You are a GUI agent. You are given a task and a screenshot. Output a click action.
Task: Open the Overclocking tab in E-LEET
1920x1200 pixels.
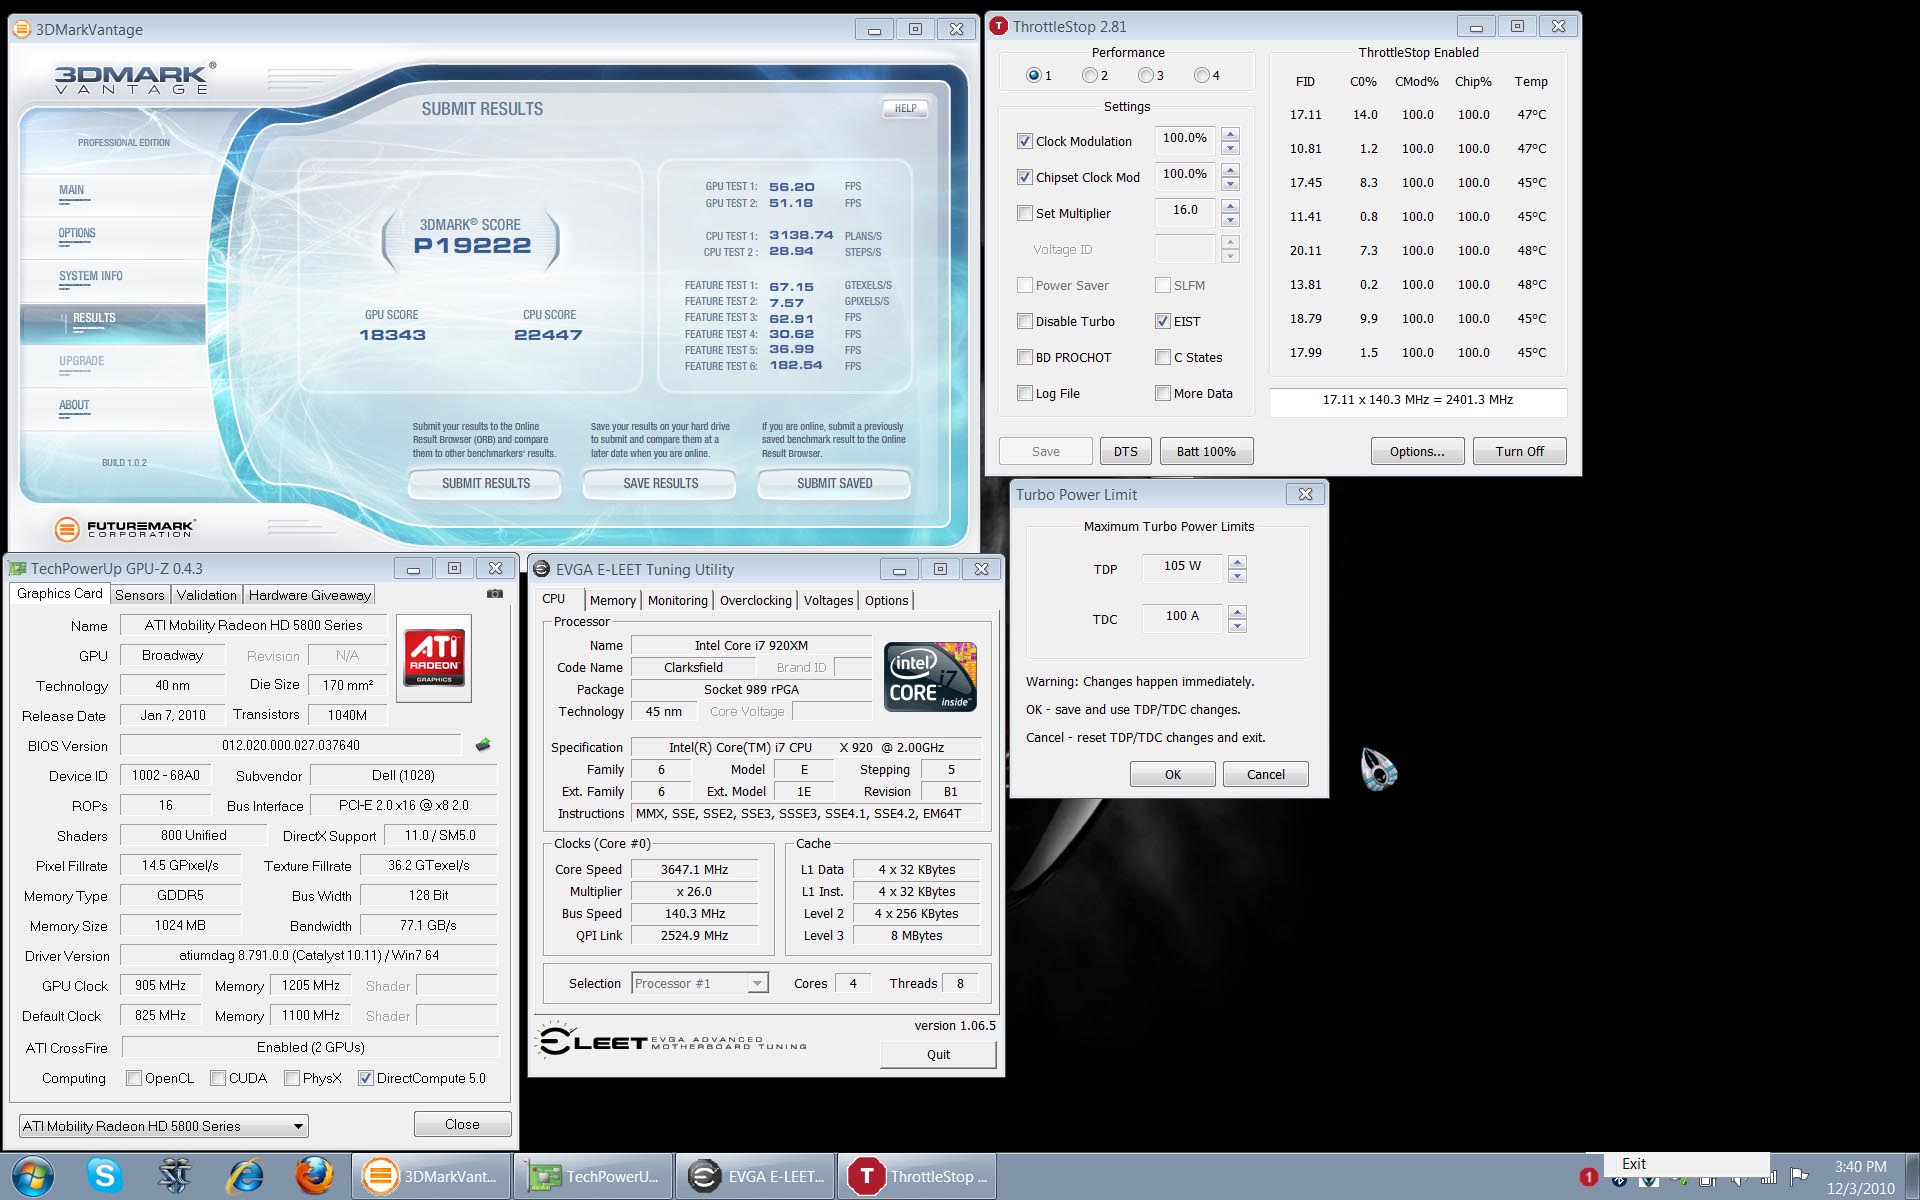(755, 600)
